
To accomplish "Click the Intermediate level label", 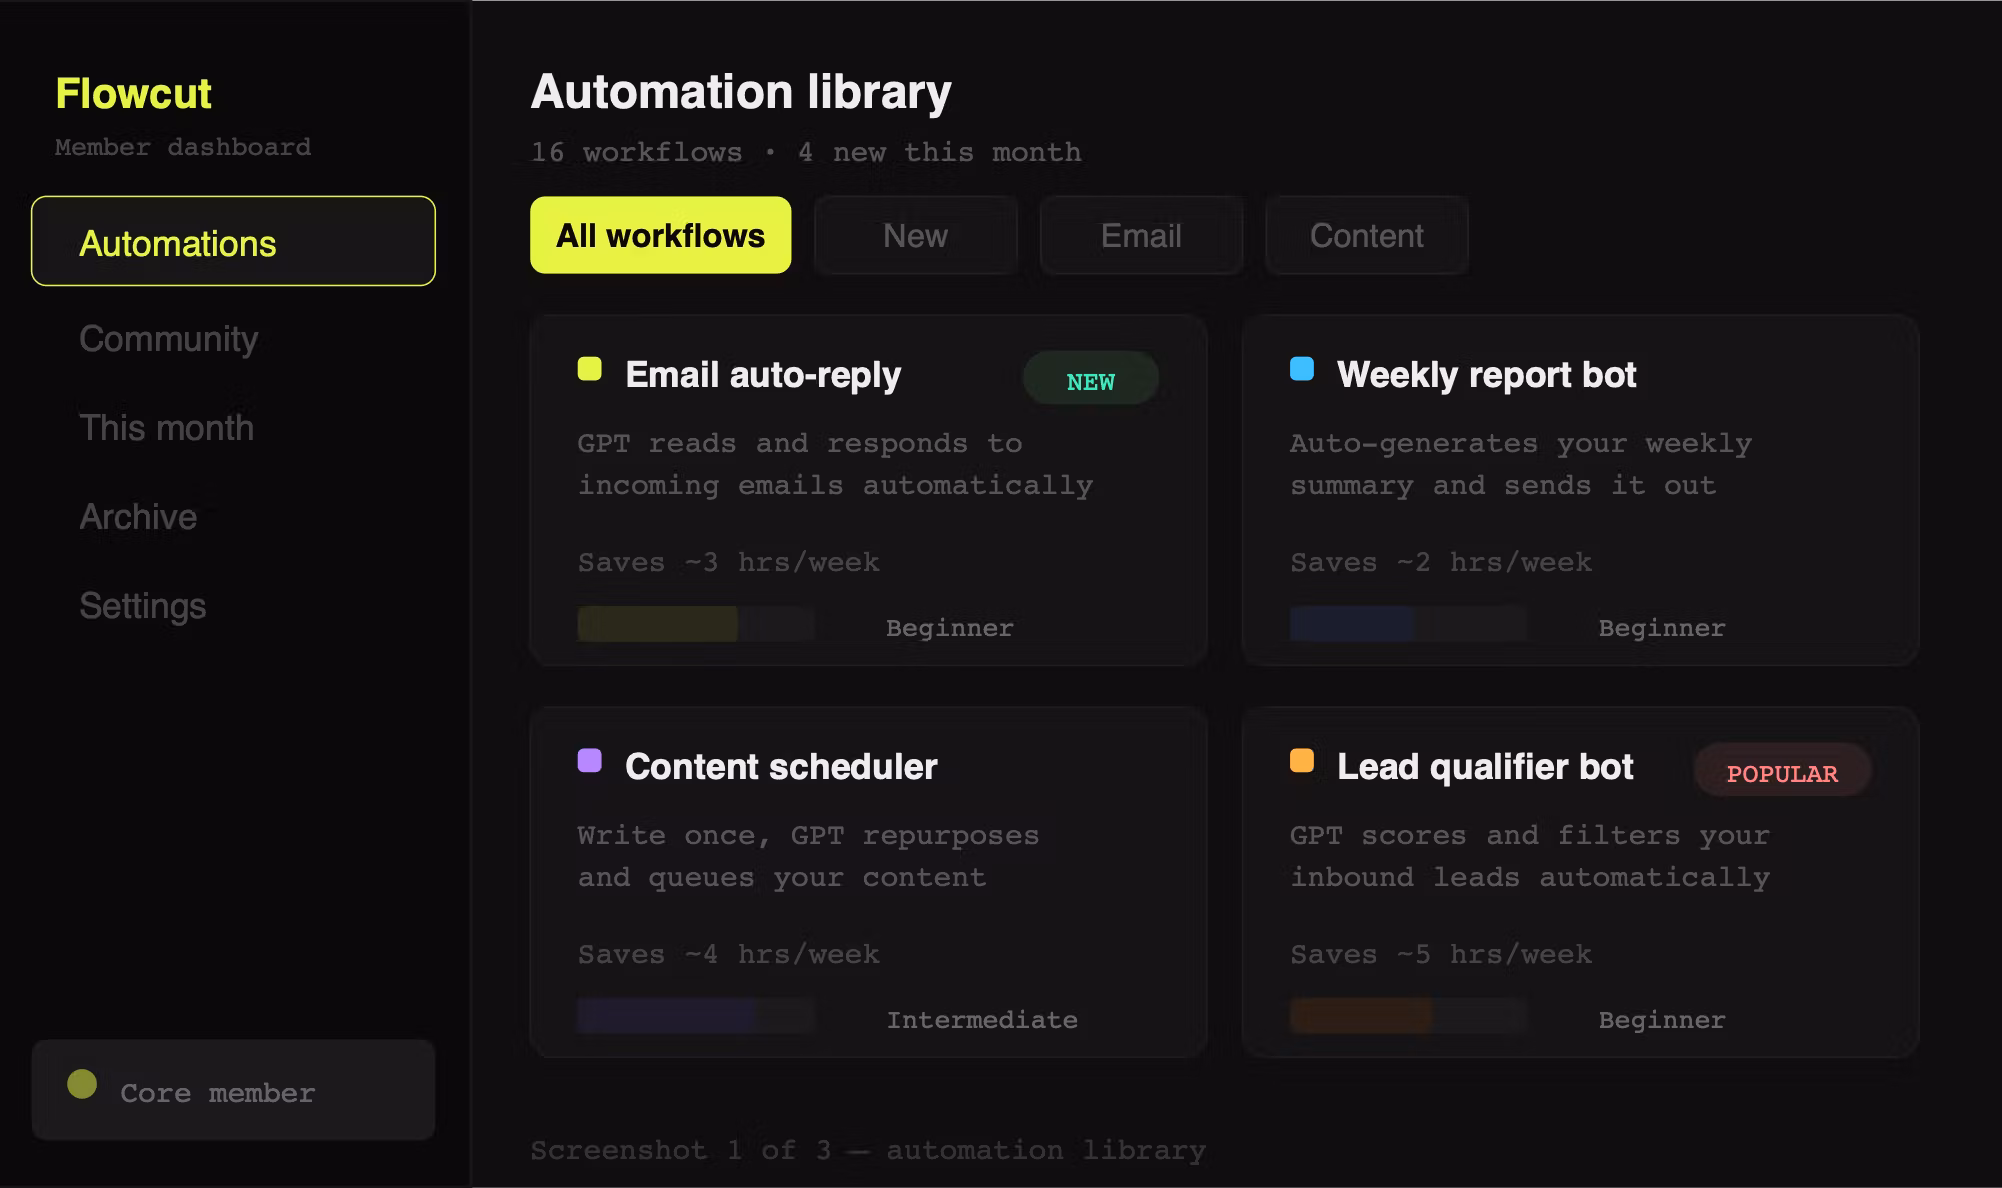I will (982, 1020).
